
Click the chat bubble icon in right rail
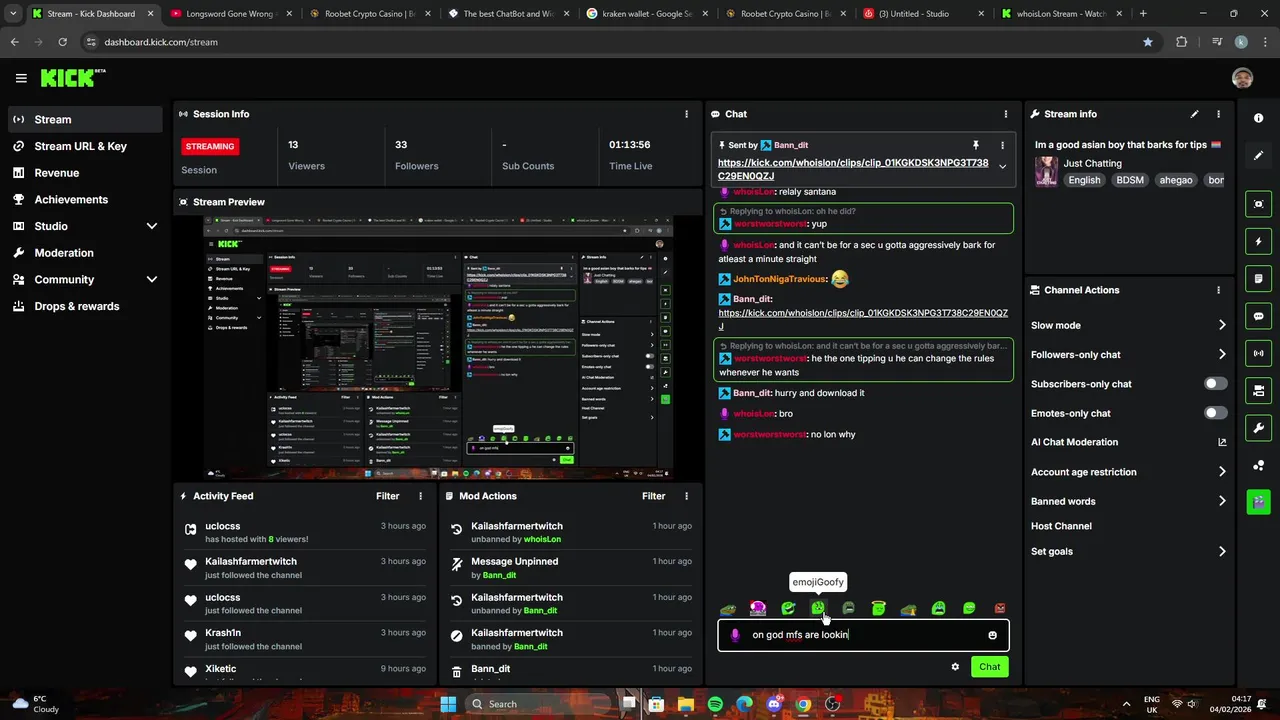(x=1258, y=316)
